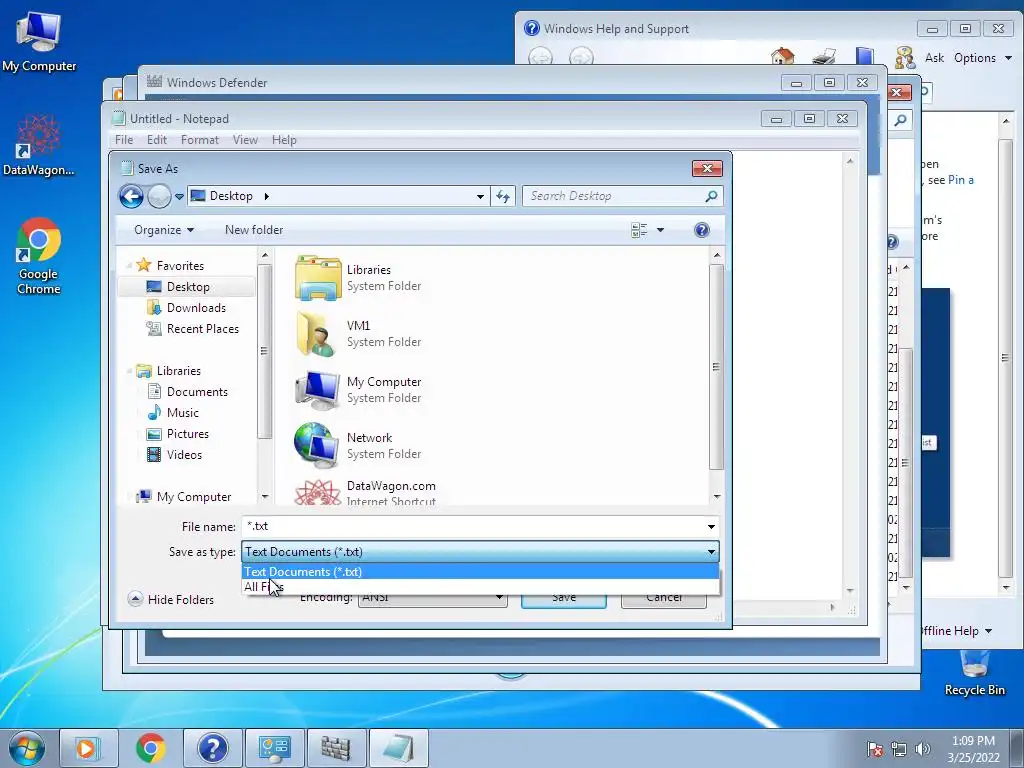Click Browse Help book icon in Help window
Image resolution: width=1024 pixels, height=768 pixels.
[865, 57]
